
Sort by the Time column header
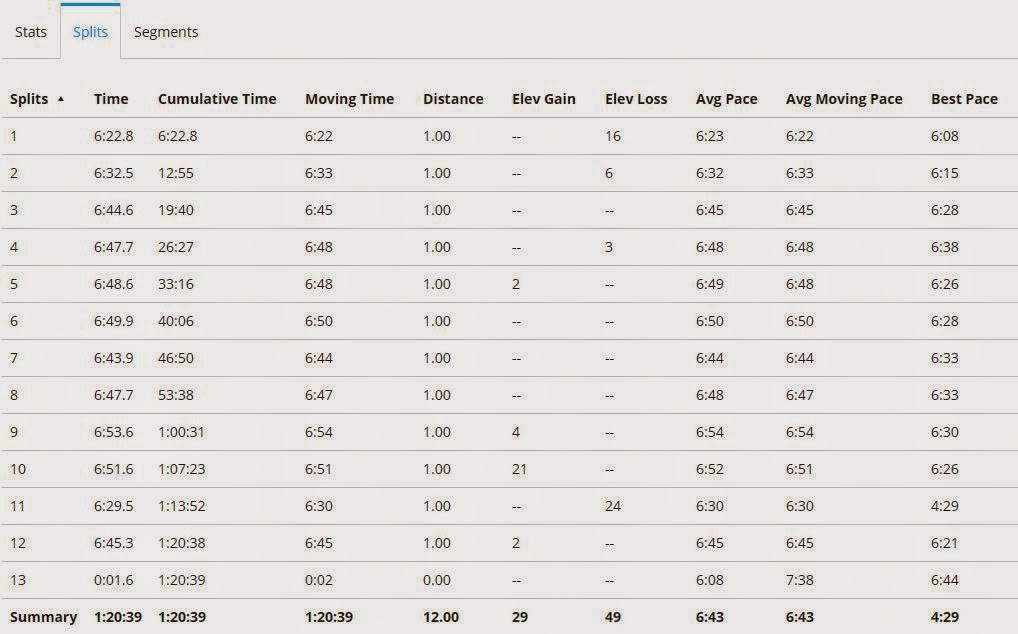pos(111,99)
